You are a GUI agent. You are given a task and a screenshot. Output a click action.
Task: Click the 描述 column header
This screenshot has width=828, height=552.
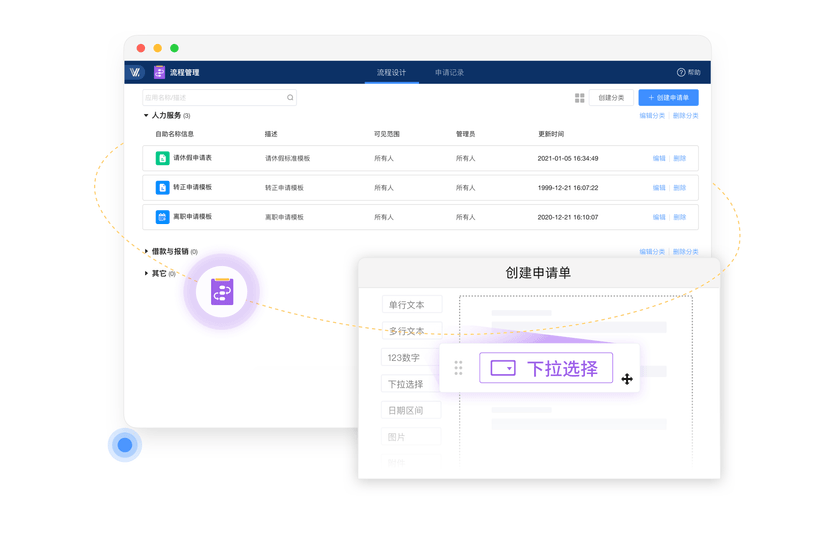pos(271,134)
